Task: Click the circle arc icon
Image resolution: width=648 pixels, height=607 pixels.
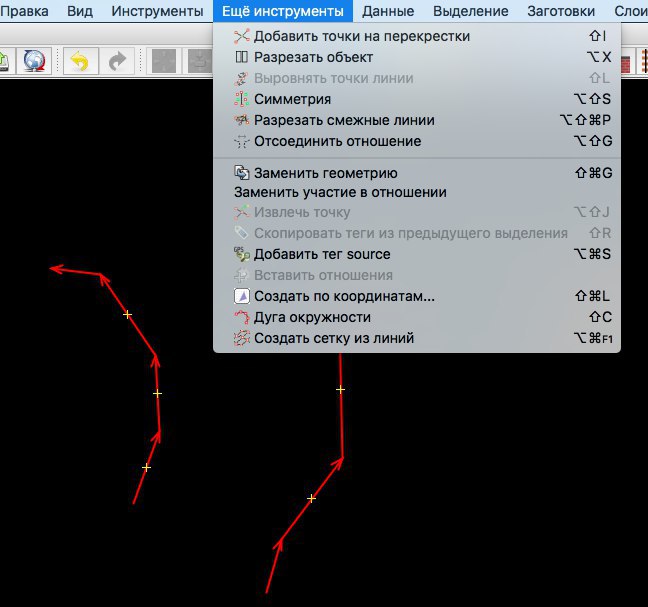Action: pos(242,317)
